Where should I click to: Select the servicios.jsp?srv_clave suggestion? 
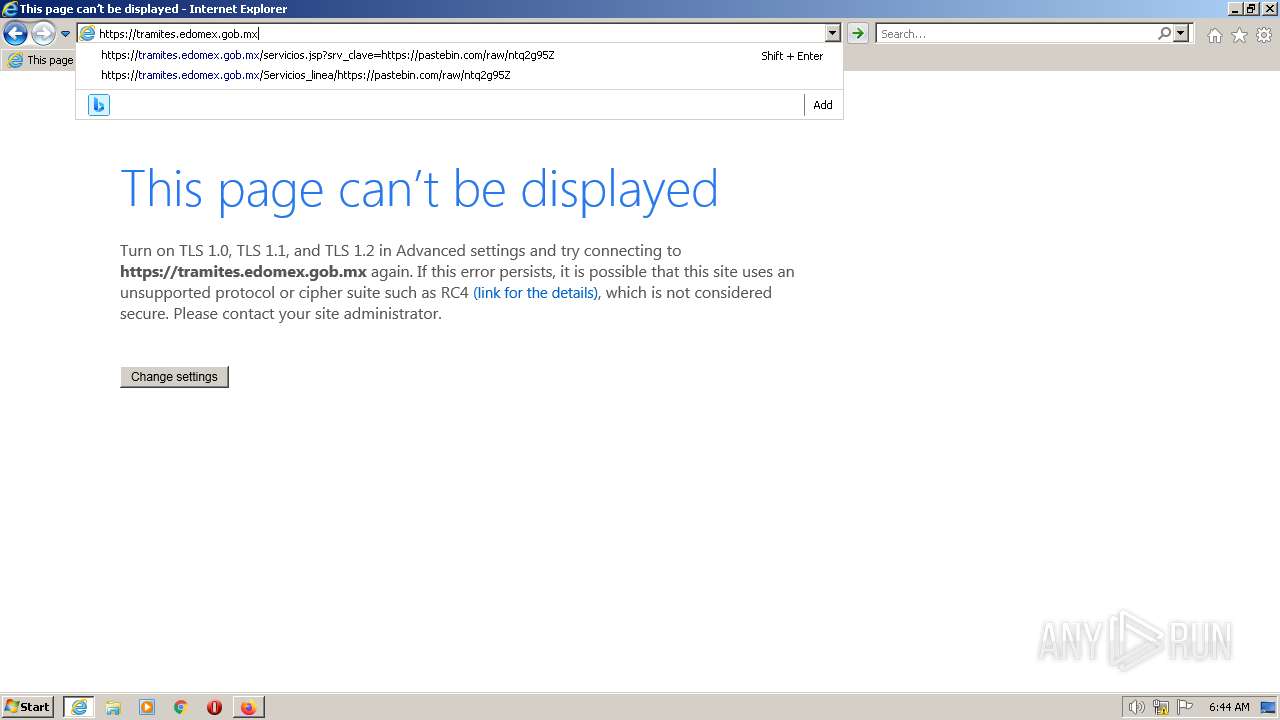459,56
